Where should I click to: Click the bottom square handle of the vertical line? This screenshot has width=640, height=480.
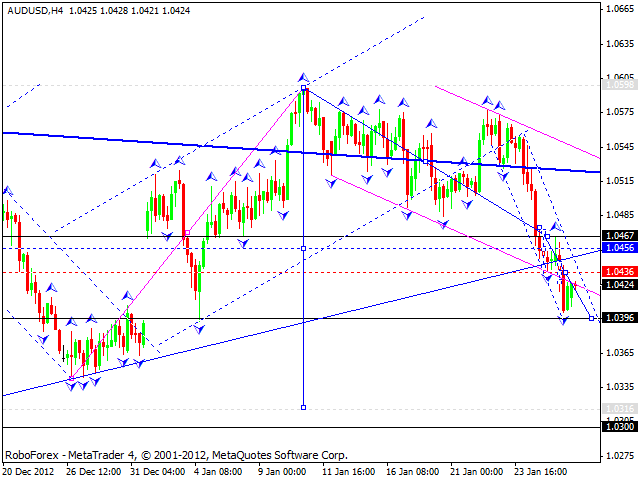303,406
